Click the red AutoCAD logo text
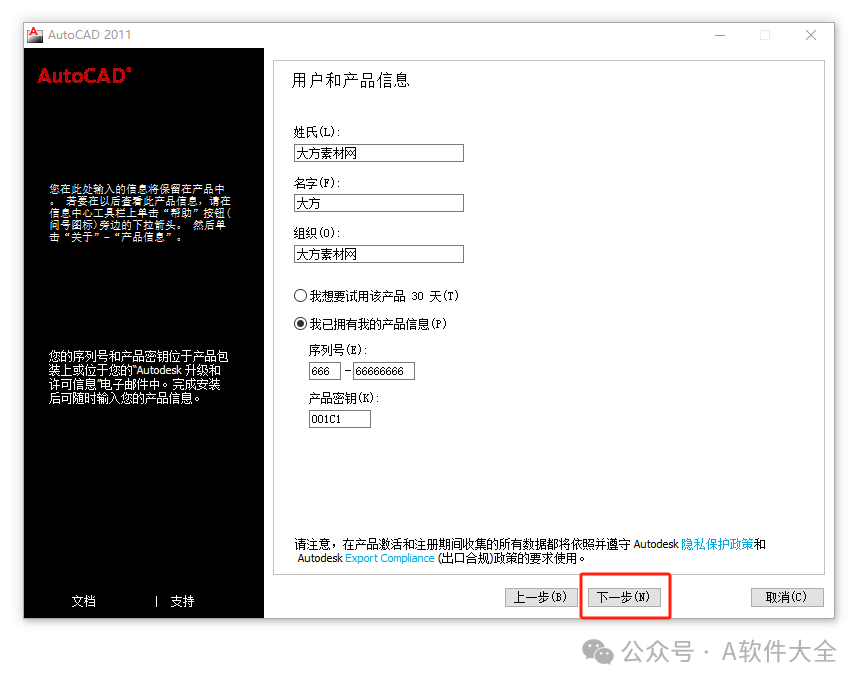 (84, 75)
